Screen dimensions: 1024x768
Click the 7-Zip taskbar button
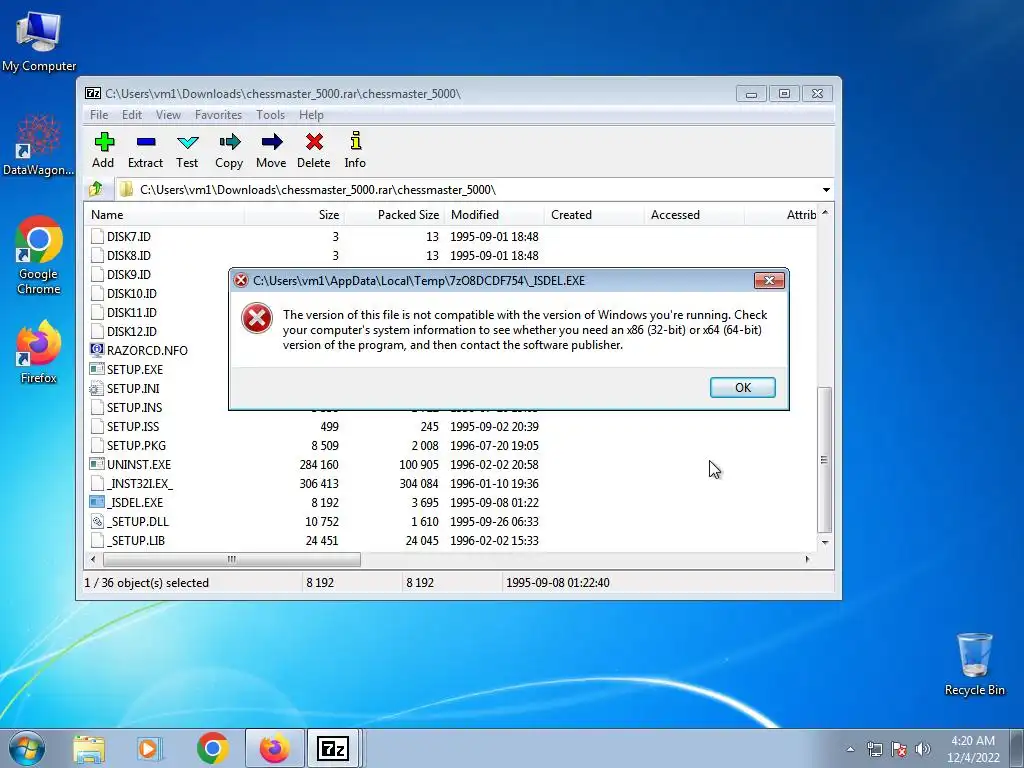point(333,748)
